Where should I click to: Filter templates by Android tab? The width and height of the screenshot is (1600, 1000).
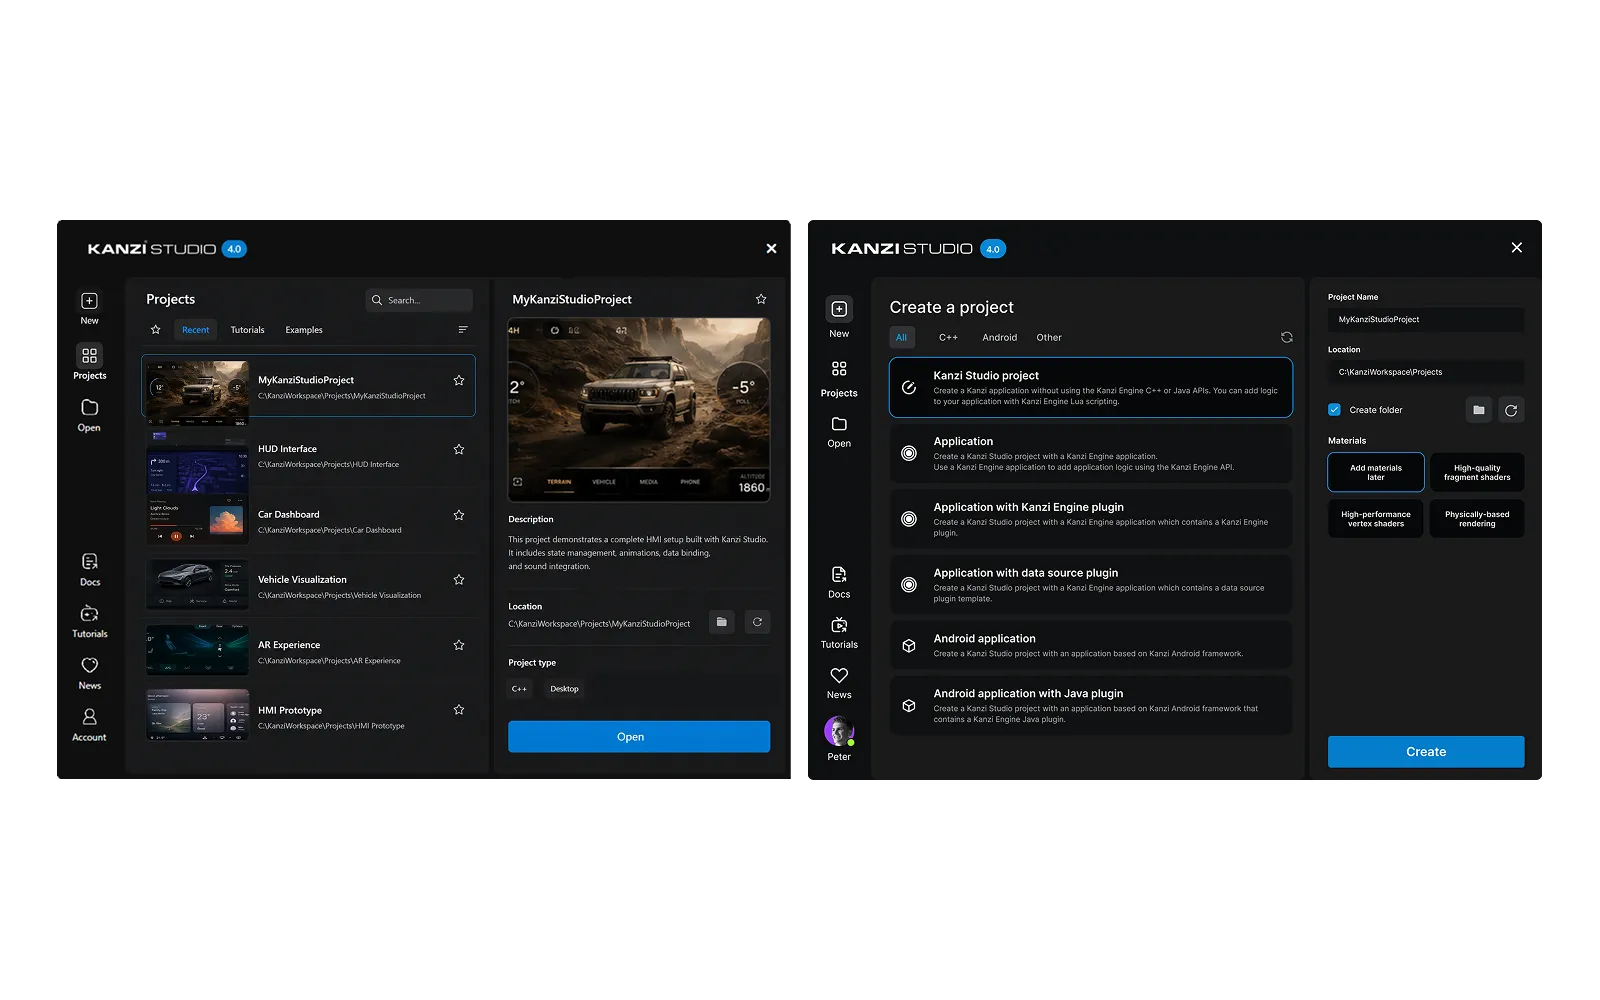[x=1000, y=338]
